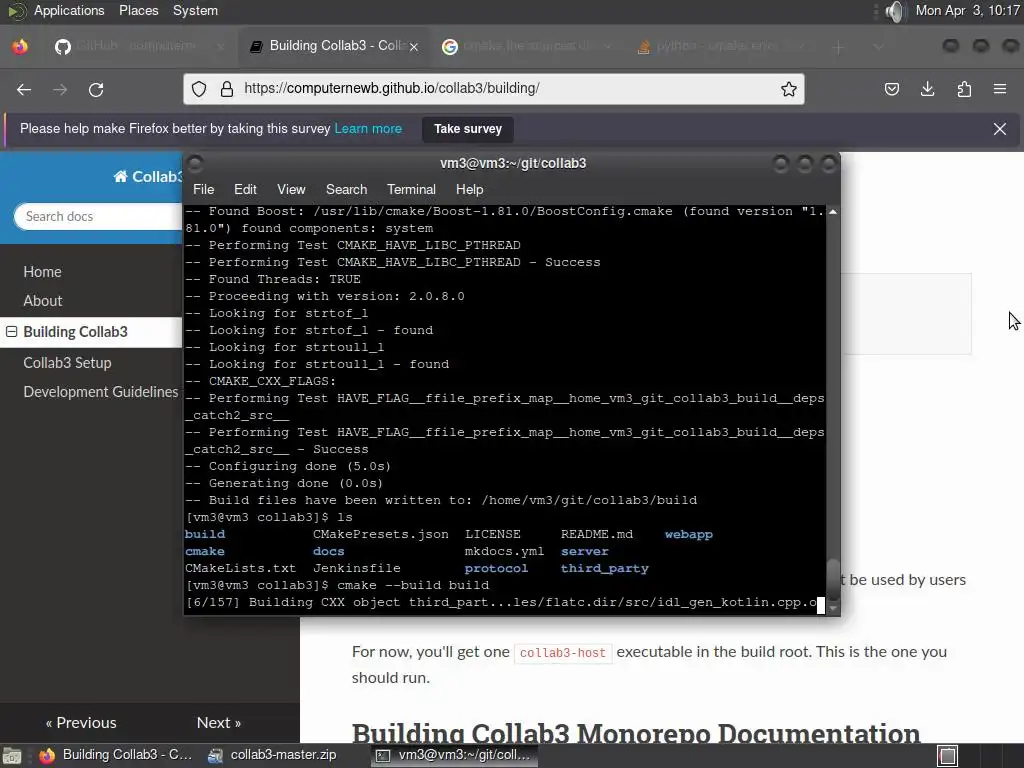The image size is (1024, 768).
Task: Click the Building Collab3 Monorepo Documentation heading
Action: [x=635, y=733]
